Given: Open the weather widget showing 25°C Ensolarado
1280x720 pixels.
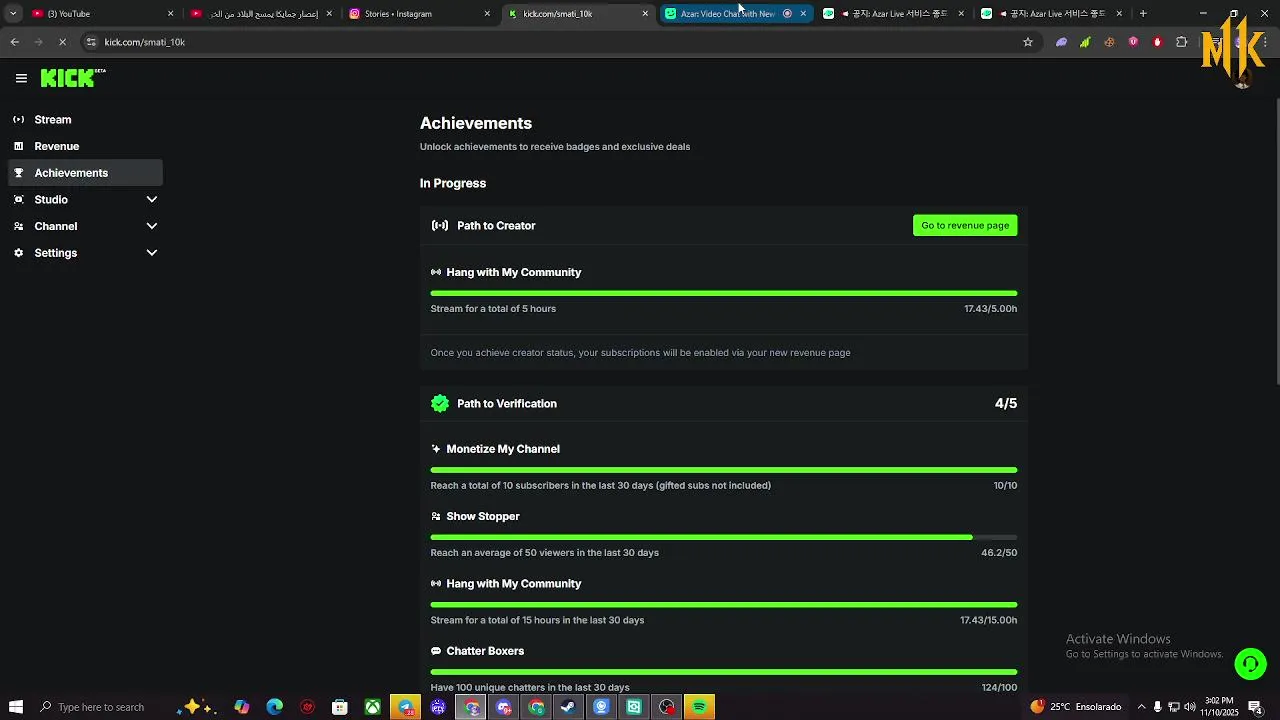Looking at the screenshot, I should click(1076, 707).
